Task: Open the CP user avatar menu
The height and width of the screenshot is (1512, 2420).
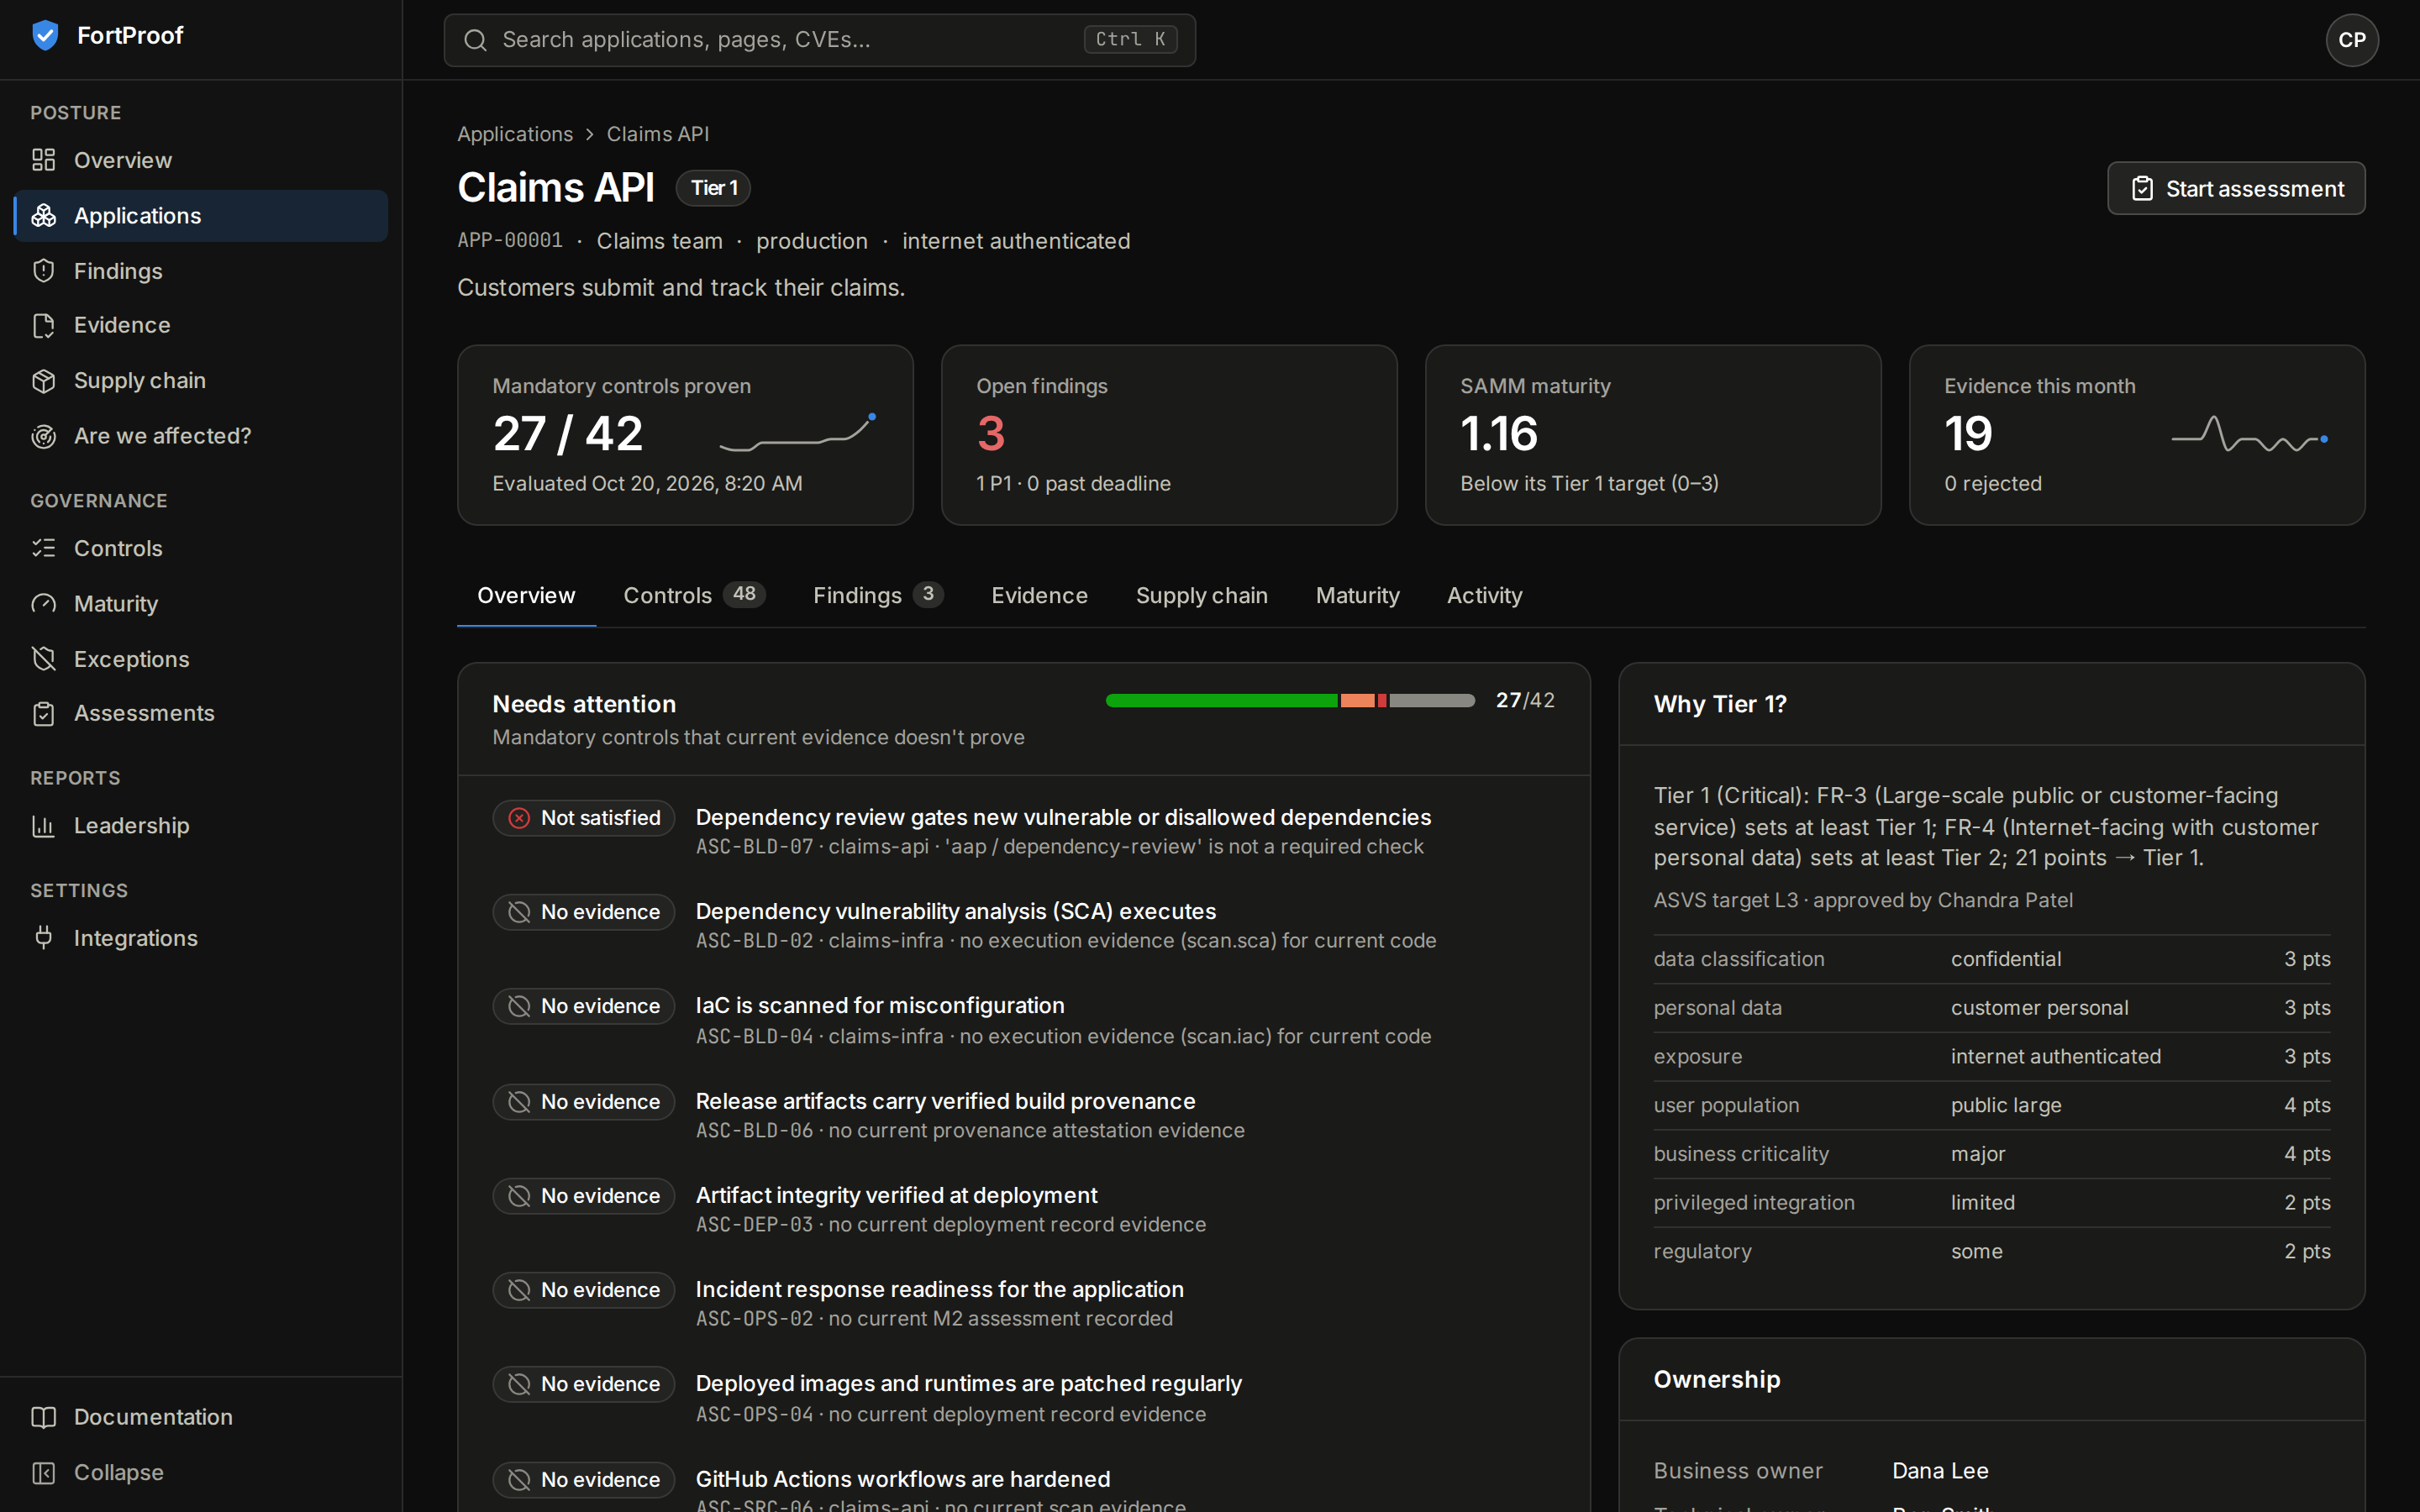Action: [2351, 40]
